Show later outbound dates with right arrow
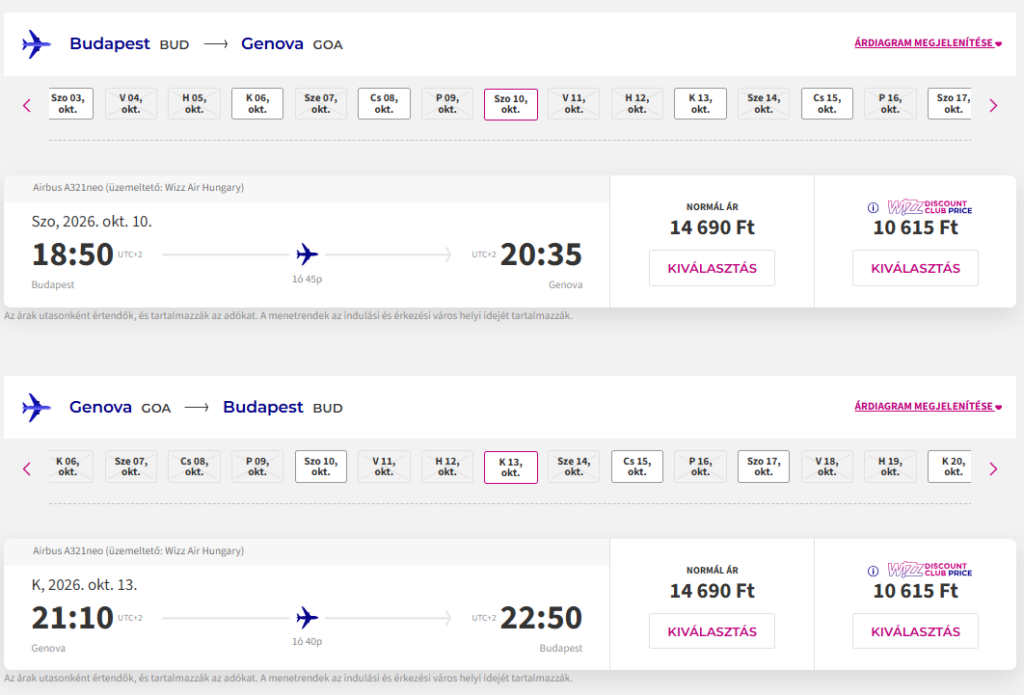This screenshot has width=1024, height=695. (993, 105)
